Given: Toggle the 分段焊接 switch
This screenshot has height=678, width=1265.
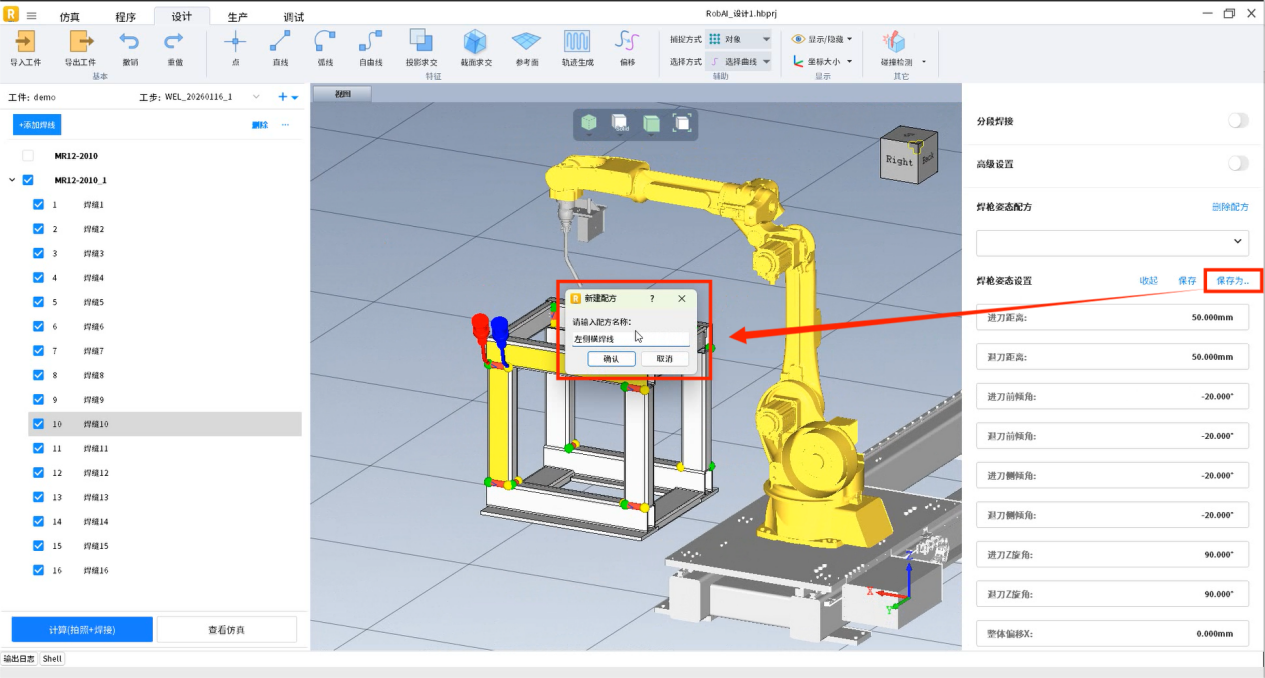Looking at the screenshot, I should (x=1237, y=121).
